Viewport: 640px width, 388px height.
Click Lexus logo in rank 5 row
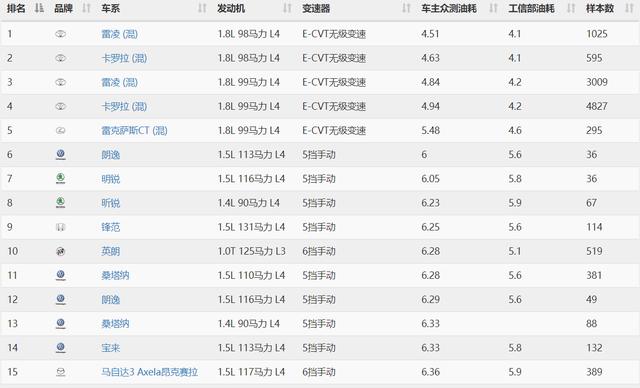pos(60,131)
